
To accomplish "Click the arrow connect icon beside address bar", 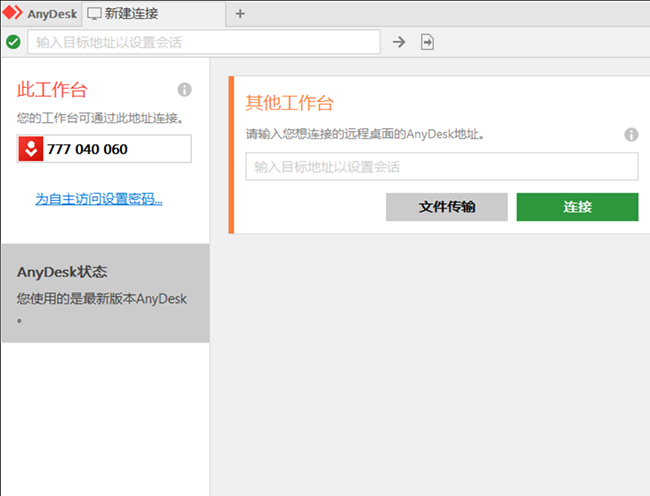I will click(x=399, y=42).
